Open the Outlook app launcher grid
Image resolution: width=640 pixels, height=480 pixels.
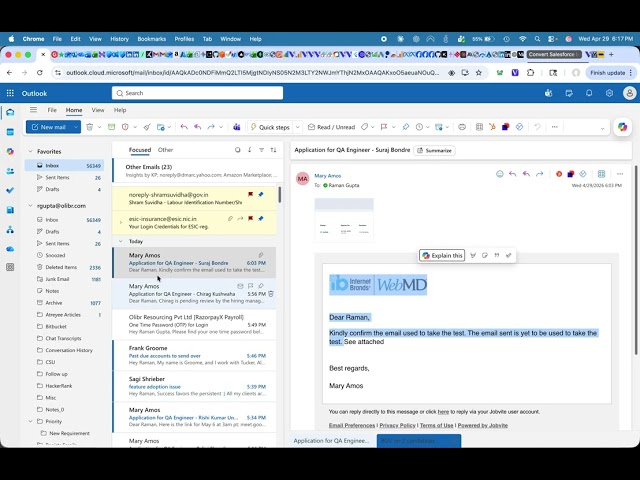tap(10, 93)
